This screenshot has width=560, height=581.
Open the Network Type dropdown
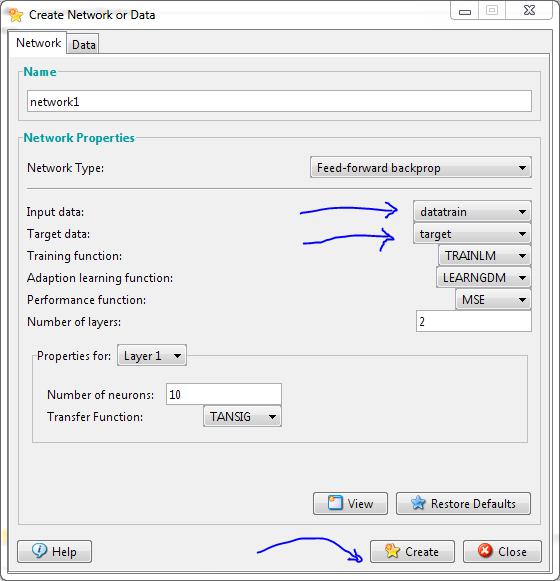click(421, 168)
